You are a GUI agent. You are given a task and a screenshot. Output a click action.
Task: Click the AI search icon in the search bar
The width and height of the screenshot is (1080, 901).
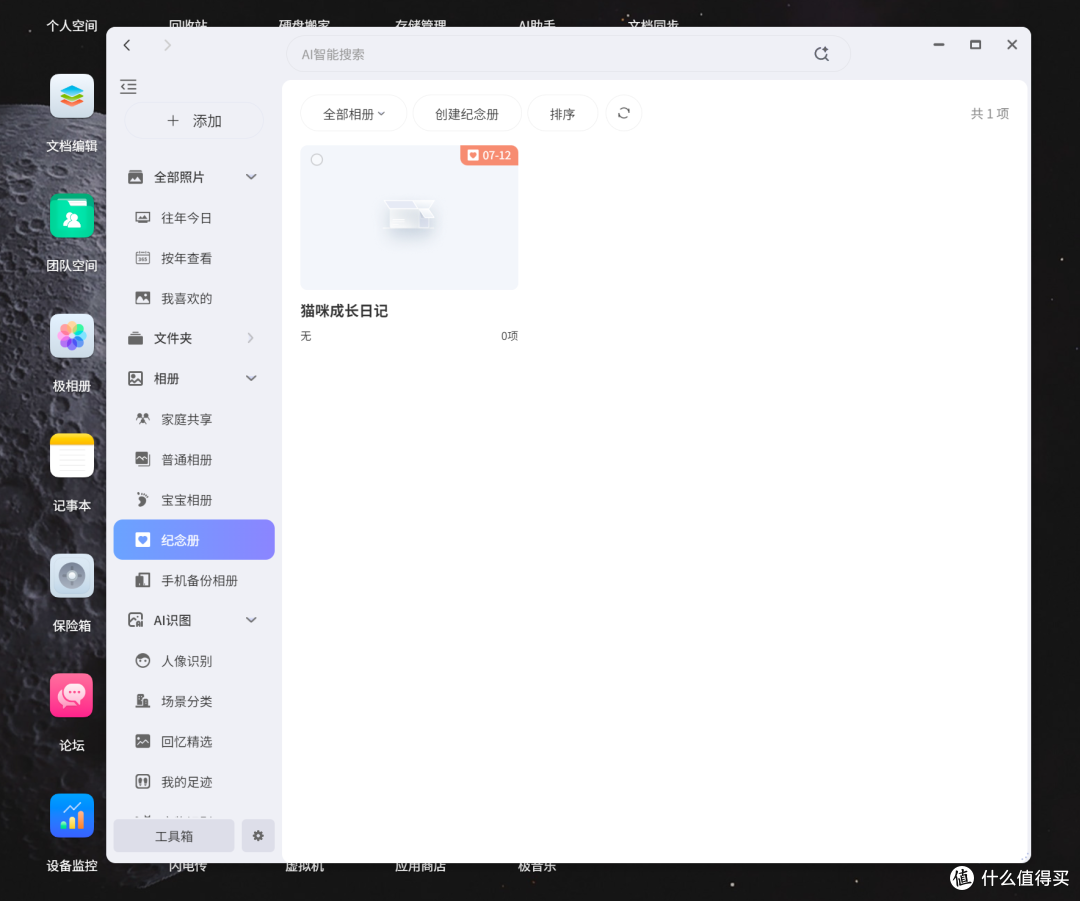tap(821, 54)
